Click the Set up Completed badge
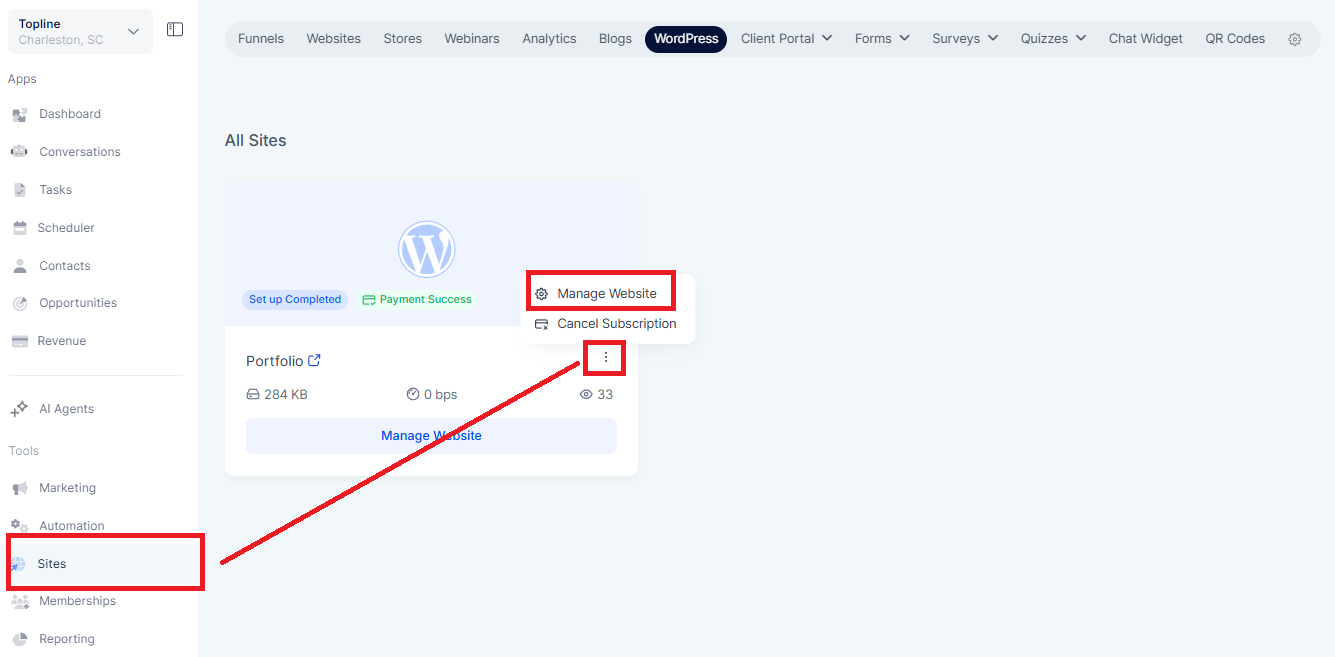This screenshot has height=657, width=1335. tap(295, 299)
